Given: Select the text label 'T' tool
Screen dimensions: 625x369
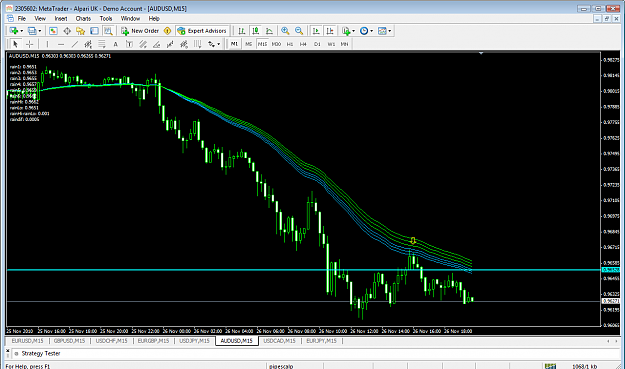Looking at the screenshot, I should [x=129, y=44].
